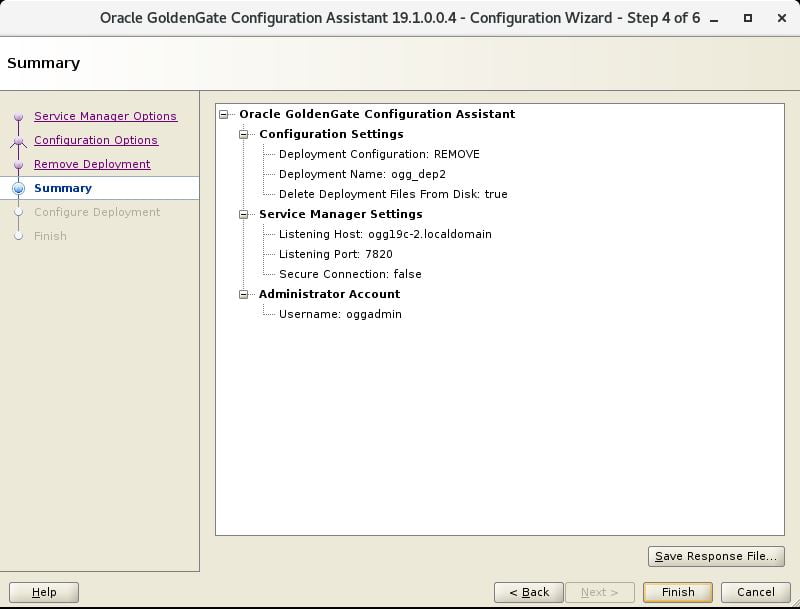Image resolution: width=800 pixels, height=609 pixels.
Task: Select 'Listening Port: 7820' row
Action: pos(336,254)
